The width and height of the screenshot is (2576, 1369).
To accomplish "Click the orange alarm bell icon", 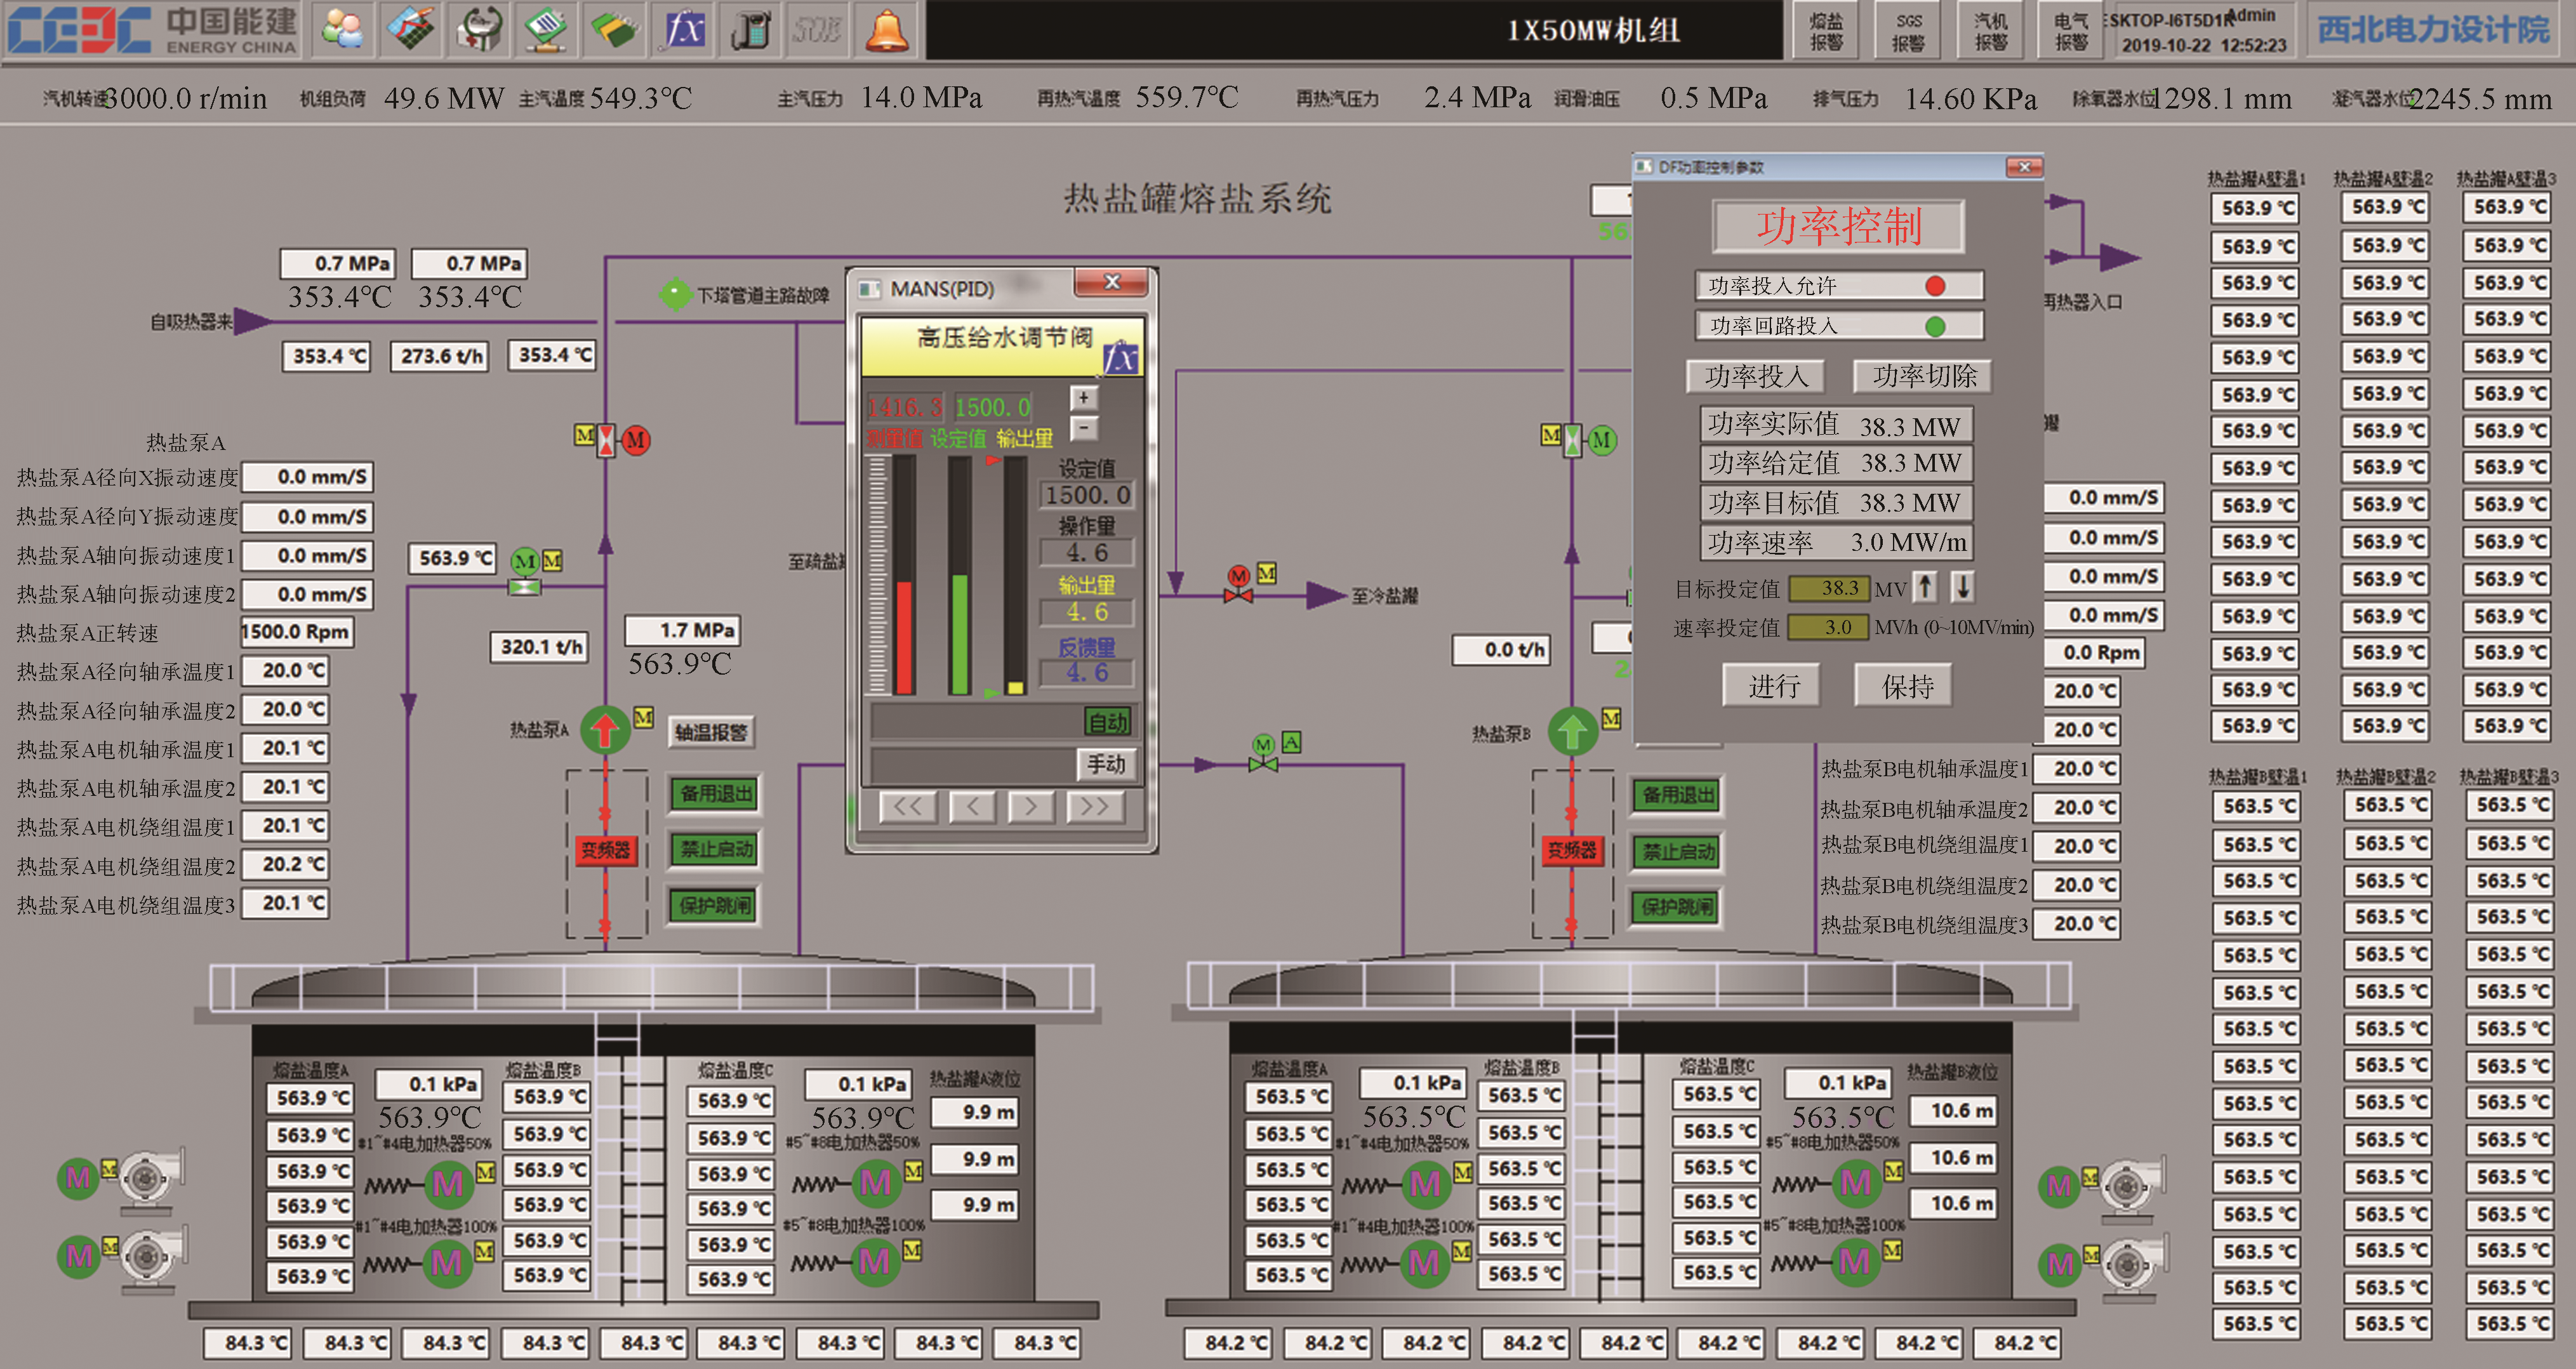I will tap(887, 30).
